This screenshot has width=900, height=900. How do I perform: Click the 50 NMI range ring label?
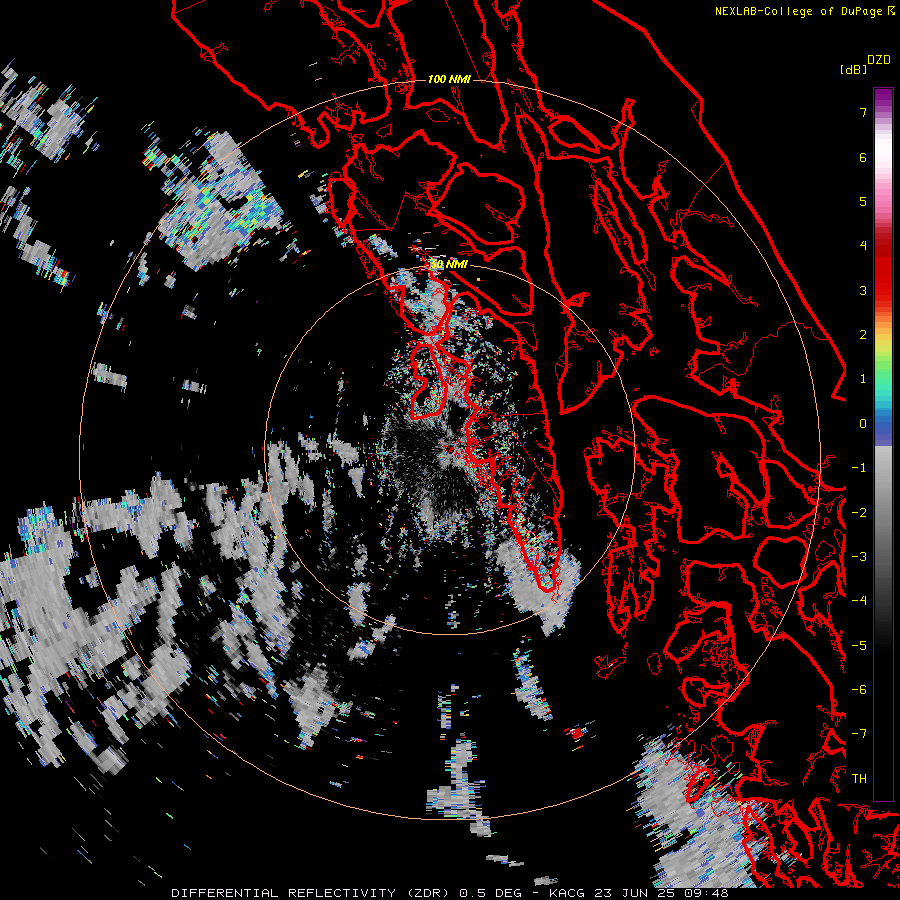449,265
